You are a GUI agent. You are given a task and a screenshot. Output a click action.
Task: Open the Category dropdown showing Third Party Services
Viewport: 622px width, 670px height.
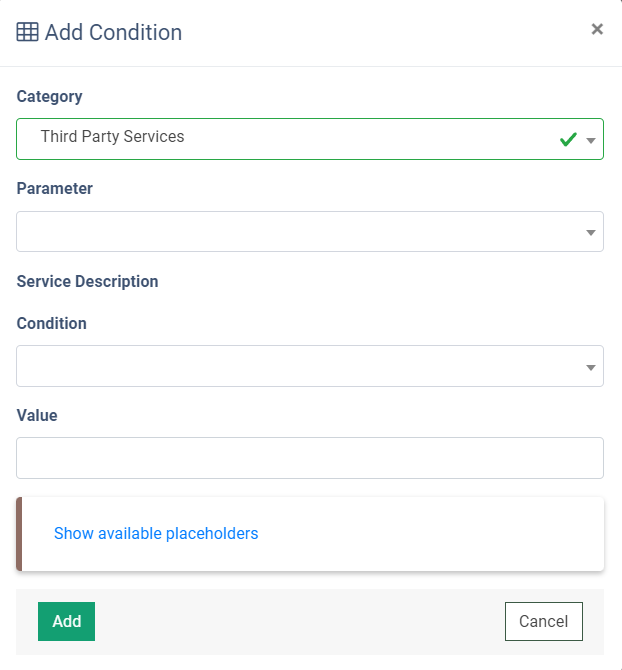[x=310, y=139]
